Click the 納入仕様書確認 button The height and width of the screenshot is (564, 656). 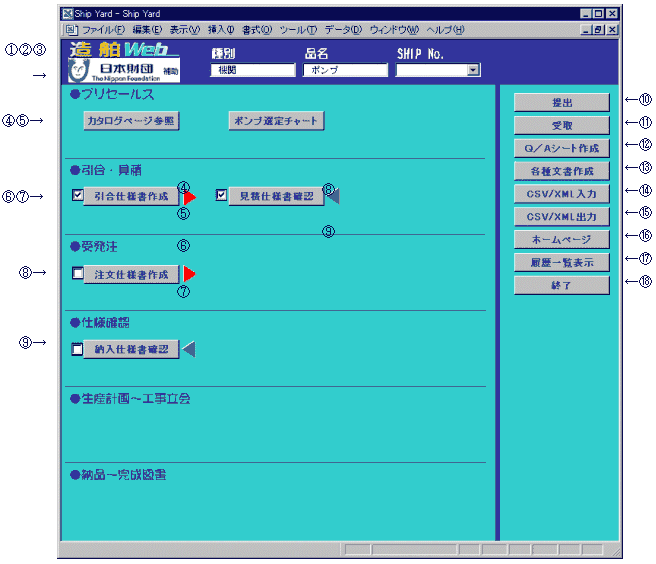(131, 349)
